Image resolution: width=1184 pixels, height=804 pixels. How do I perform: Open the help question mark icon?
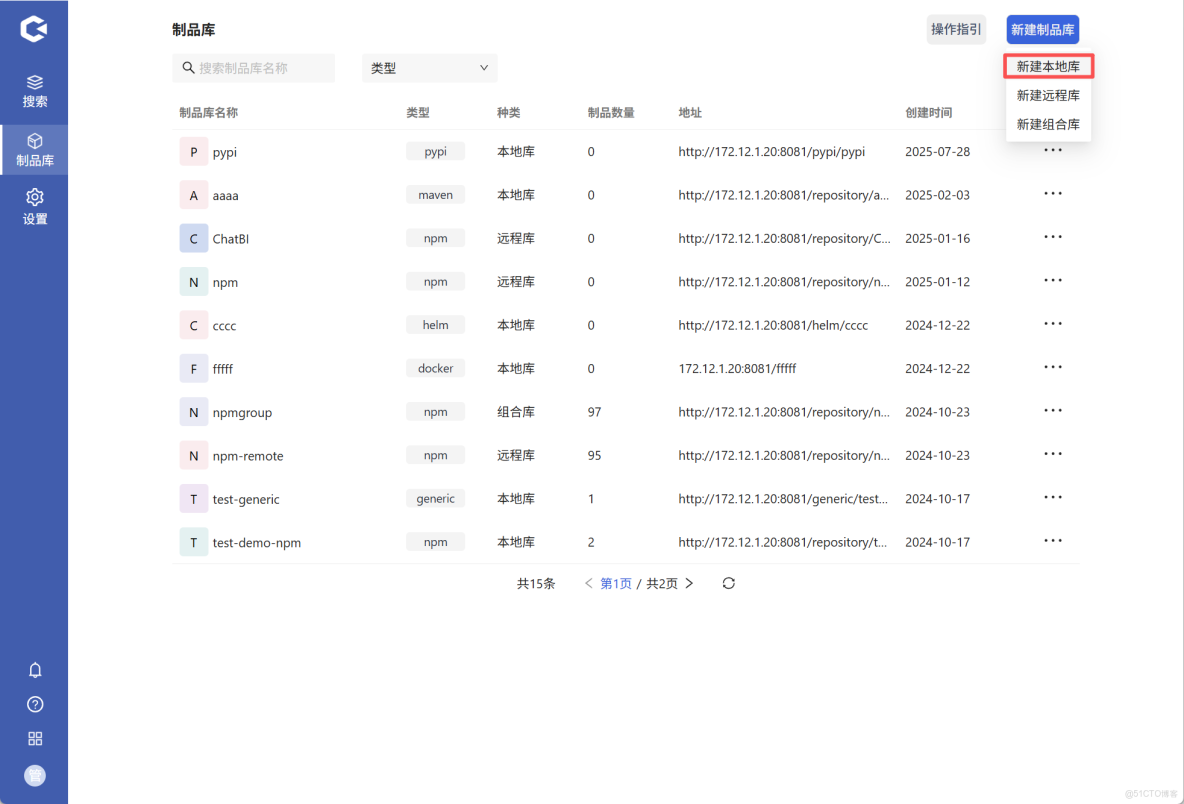[35, 704]
